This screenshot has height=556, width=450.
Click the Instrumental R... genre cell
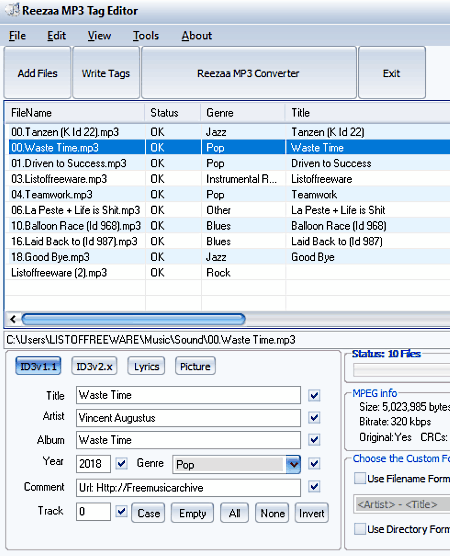[241, 179]
